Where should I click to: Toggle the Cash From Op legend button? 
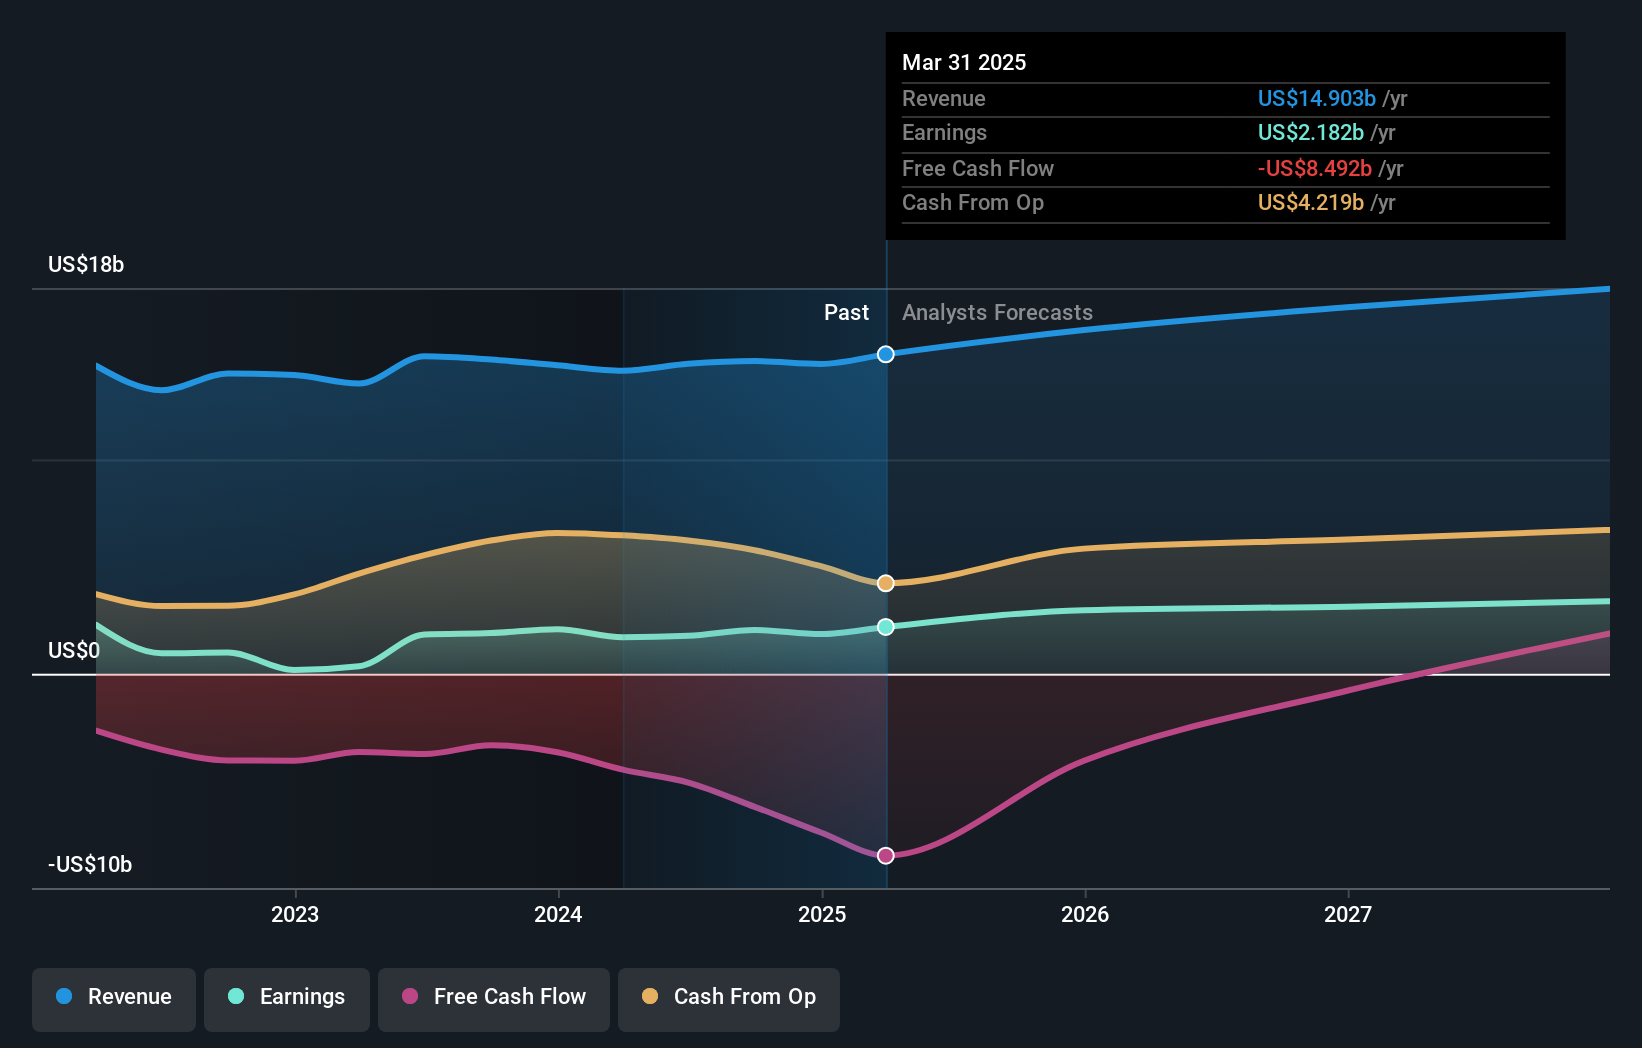tap(729, 999)
